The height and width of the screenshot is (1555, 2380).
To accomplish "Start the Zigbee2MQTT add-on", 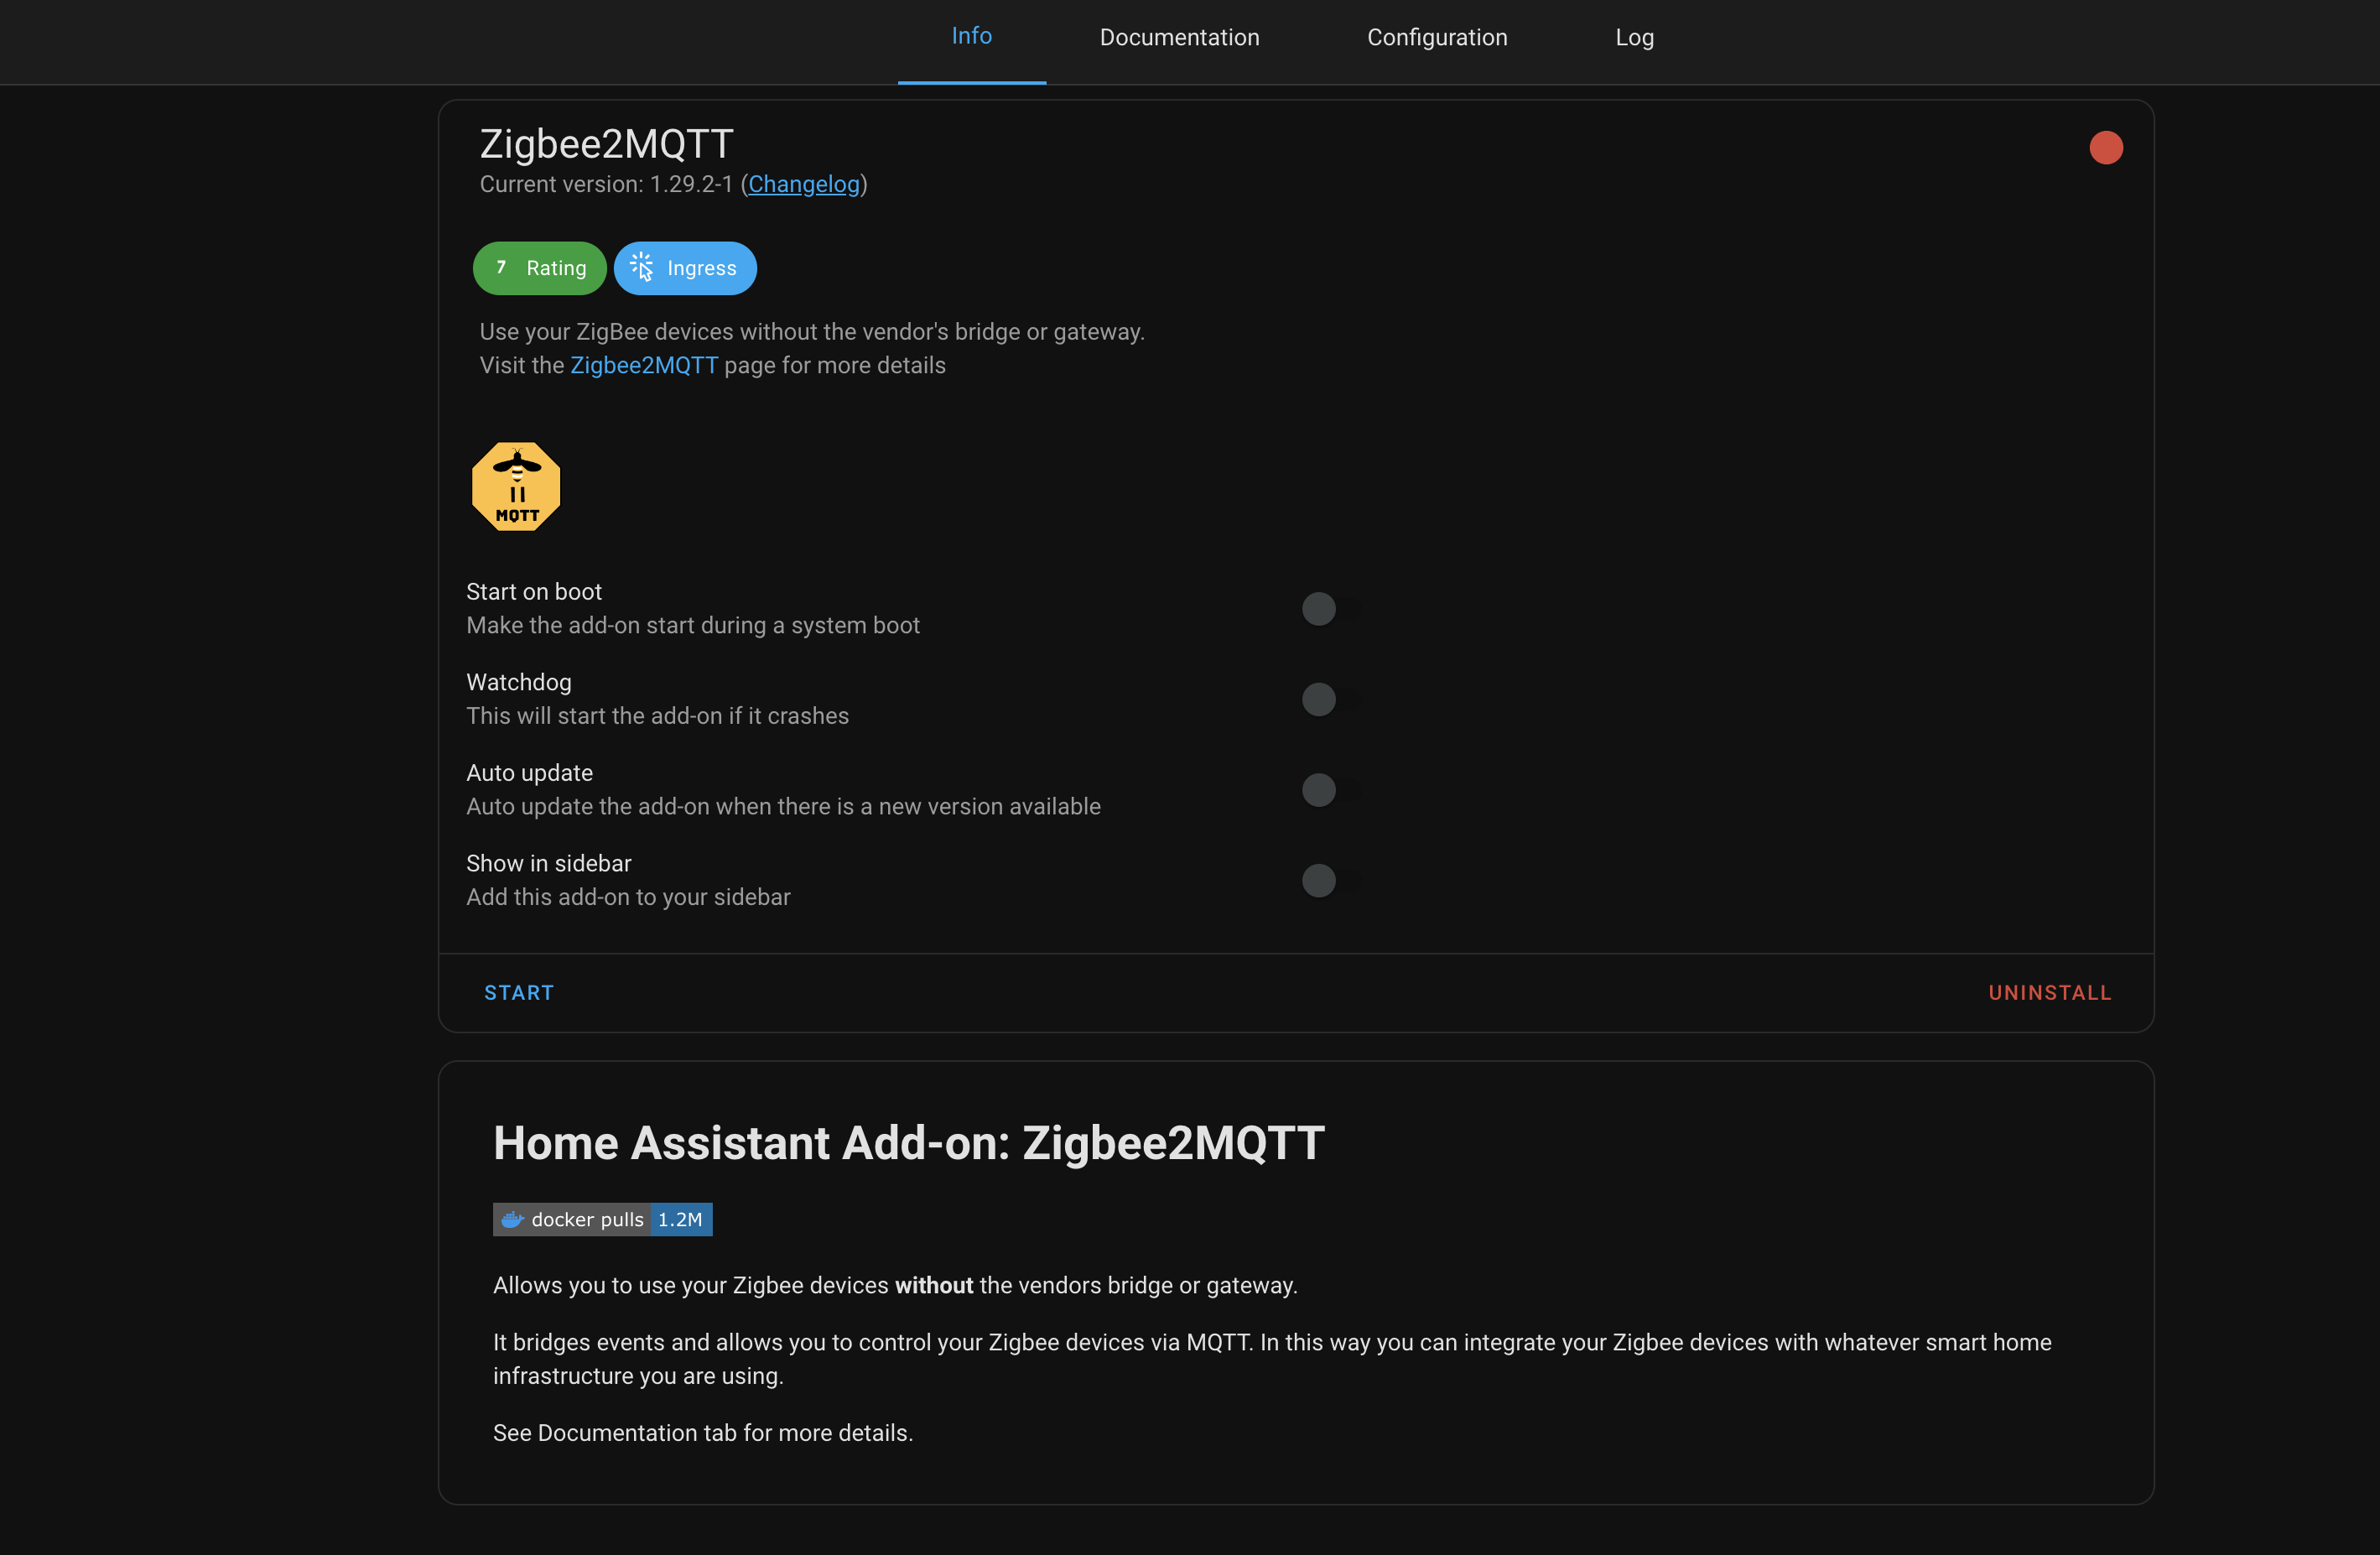I will (519, 992).
